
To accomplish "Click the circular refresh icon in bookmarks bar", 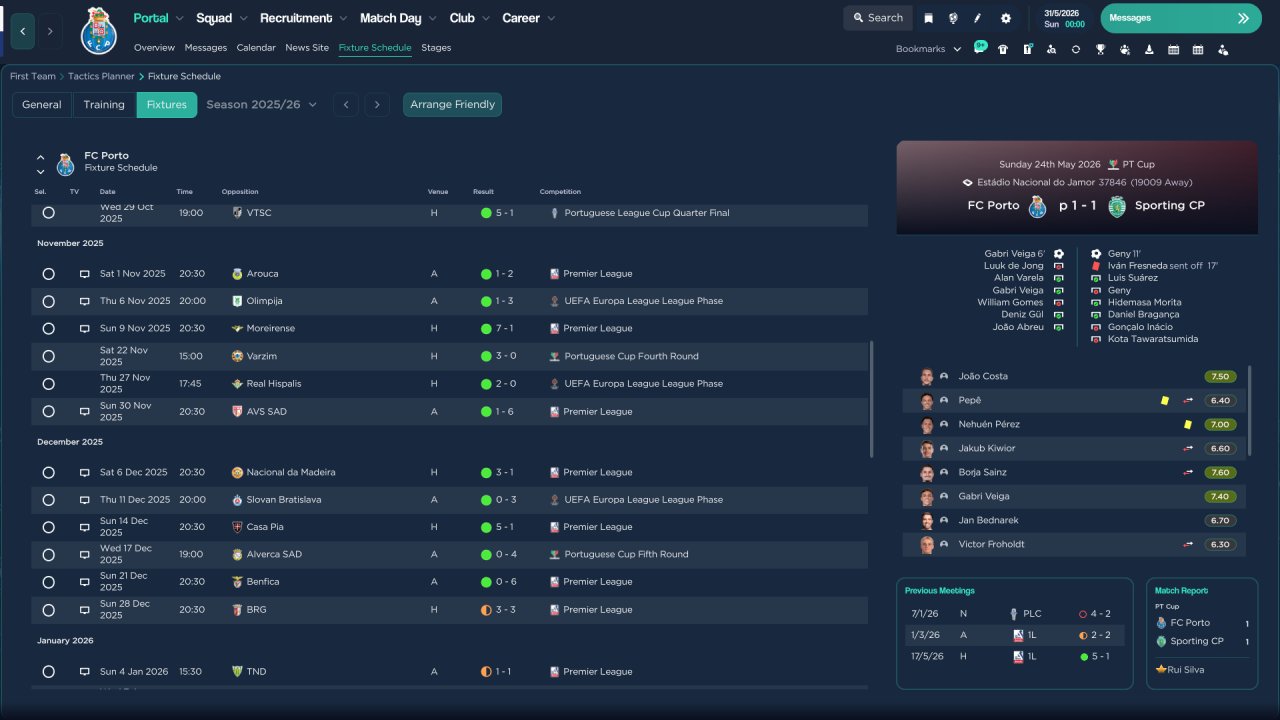I will (1076, 49).
